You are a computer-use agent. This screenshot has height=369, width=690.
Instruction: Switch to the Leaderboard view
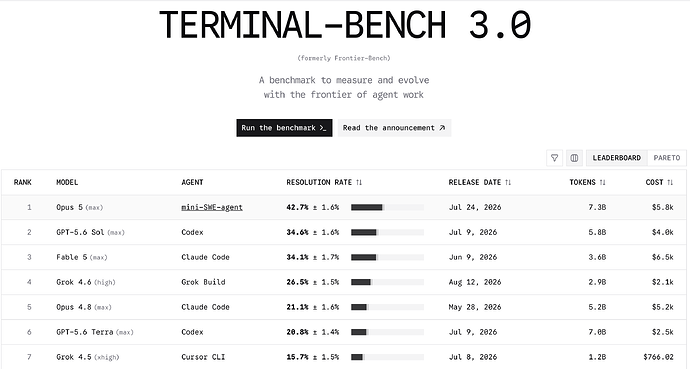[x=617, y=158]
